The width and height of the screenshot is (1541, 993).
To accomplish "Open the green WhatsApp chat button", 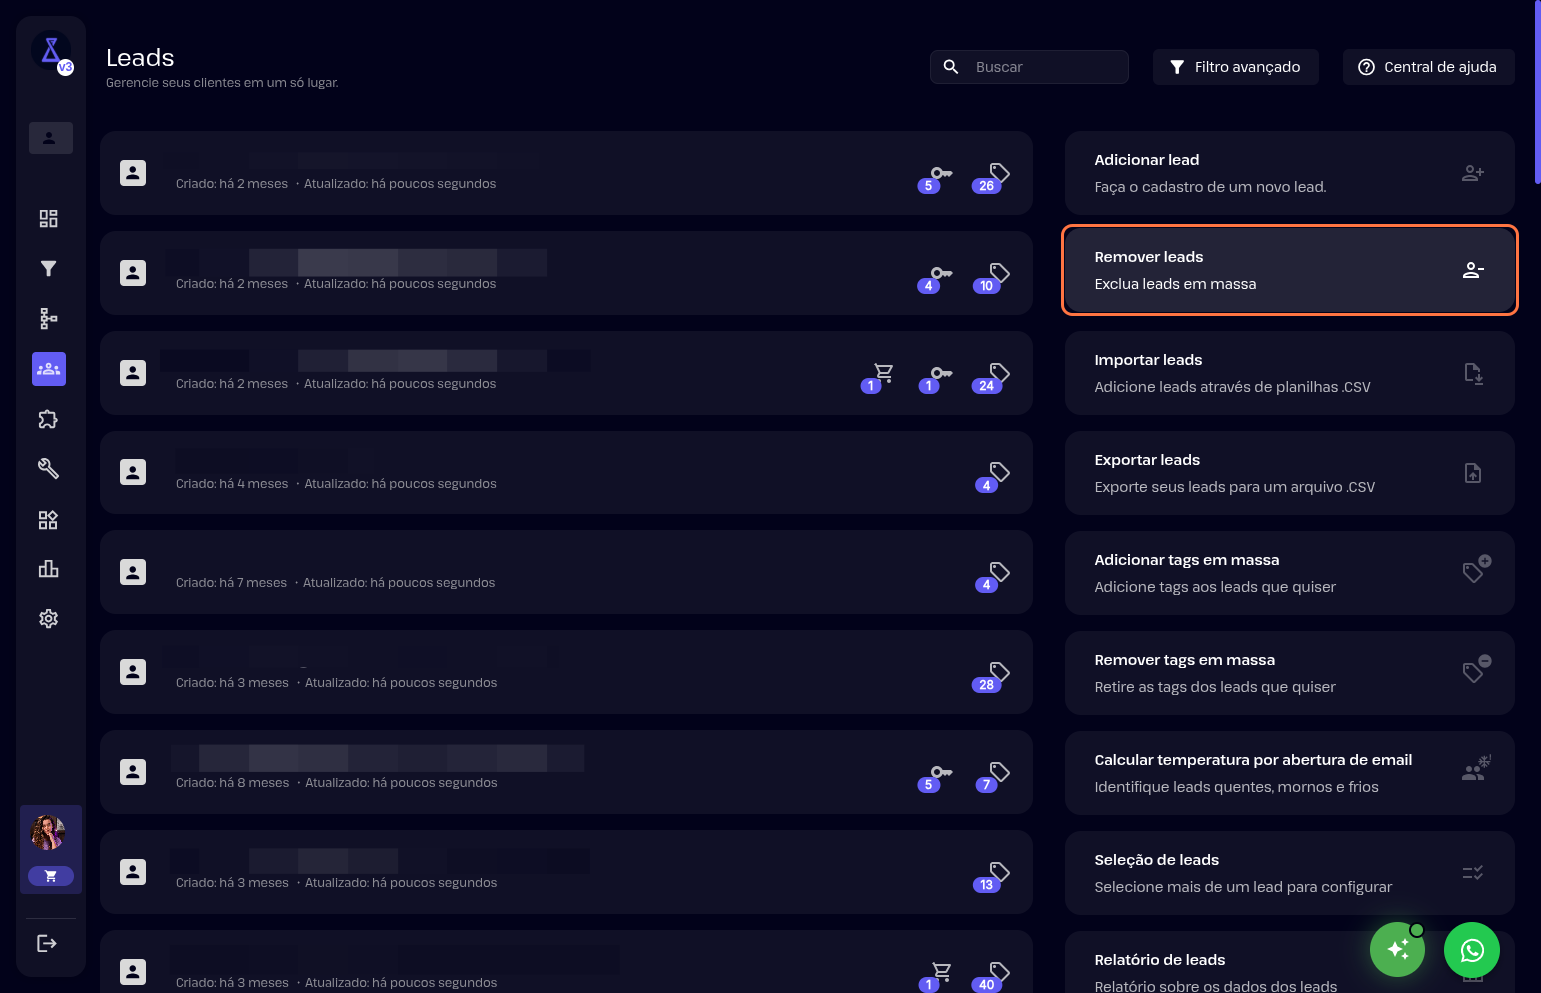I will point(1471,950).
